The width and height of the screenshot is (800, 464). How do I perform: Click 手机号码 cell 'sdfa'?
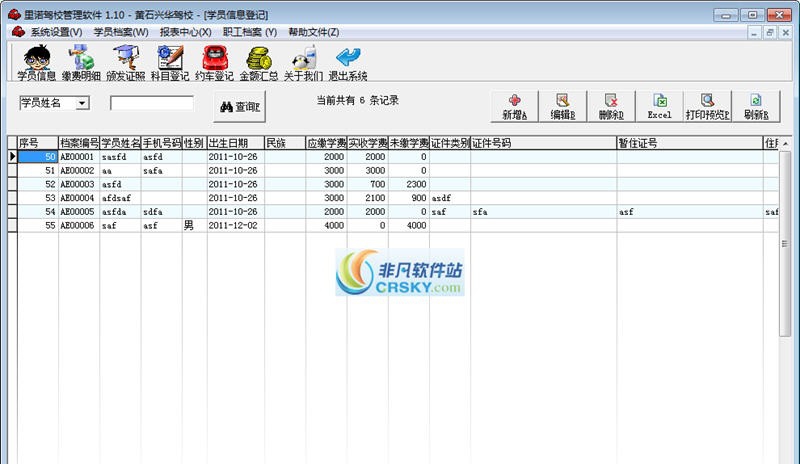tap(162, 212)
